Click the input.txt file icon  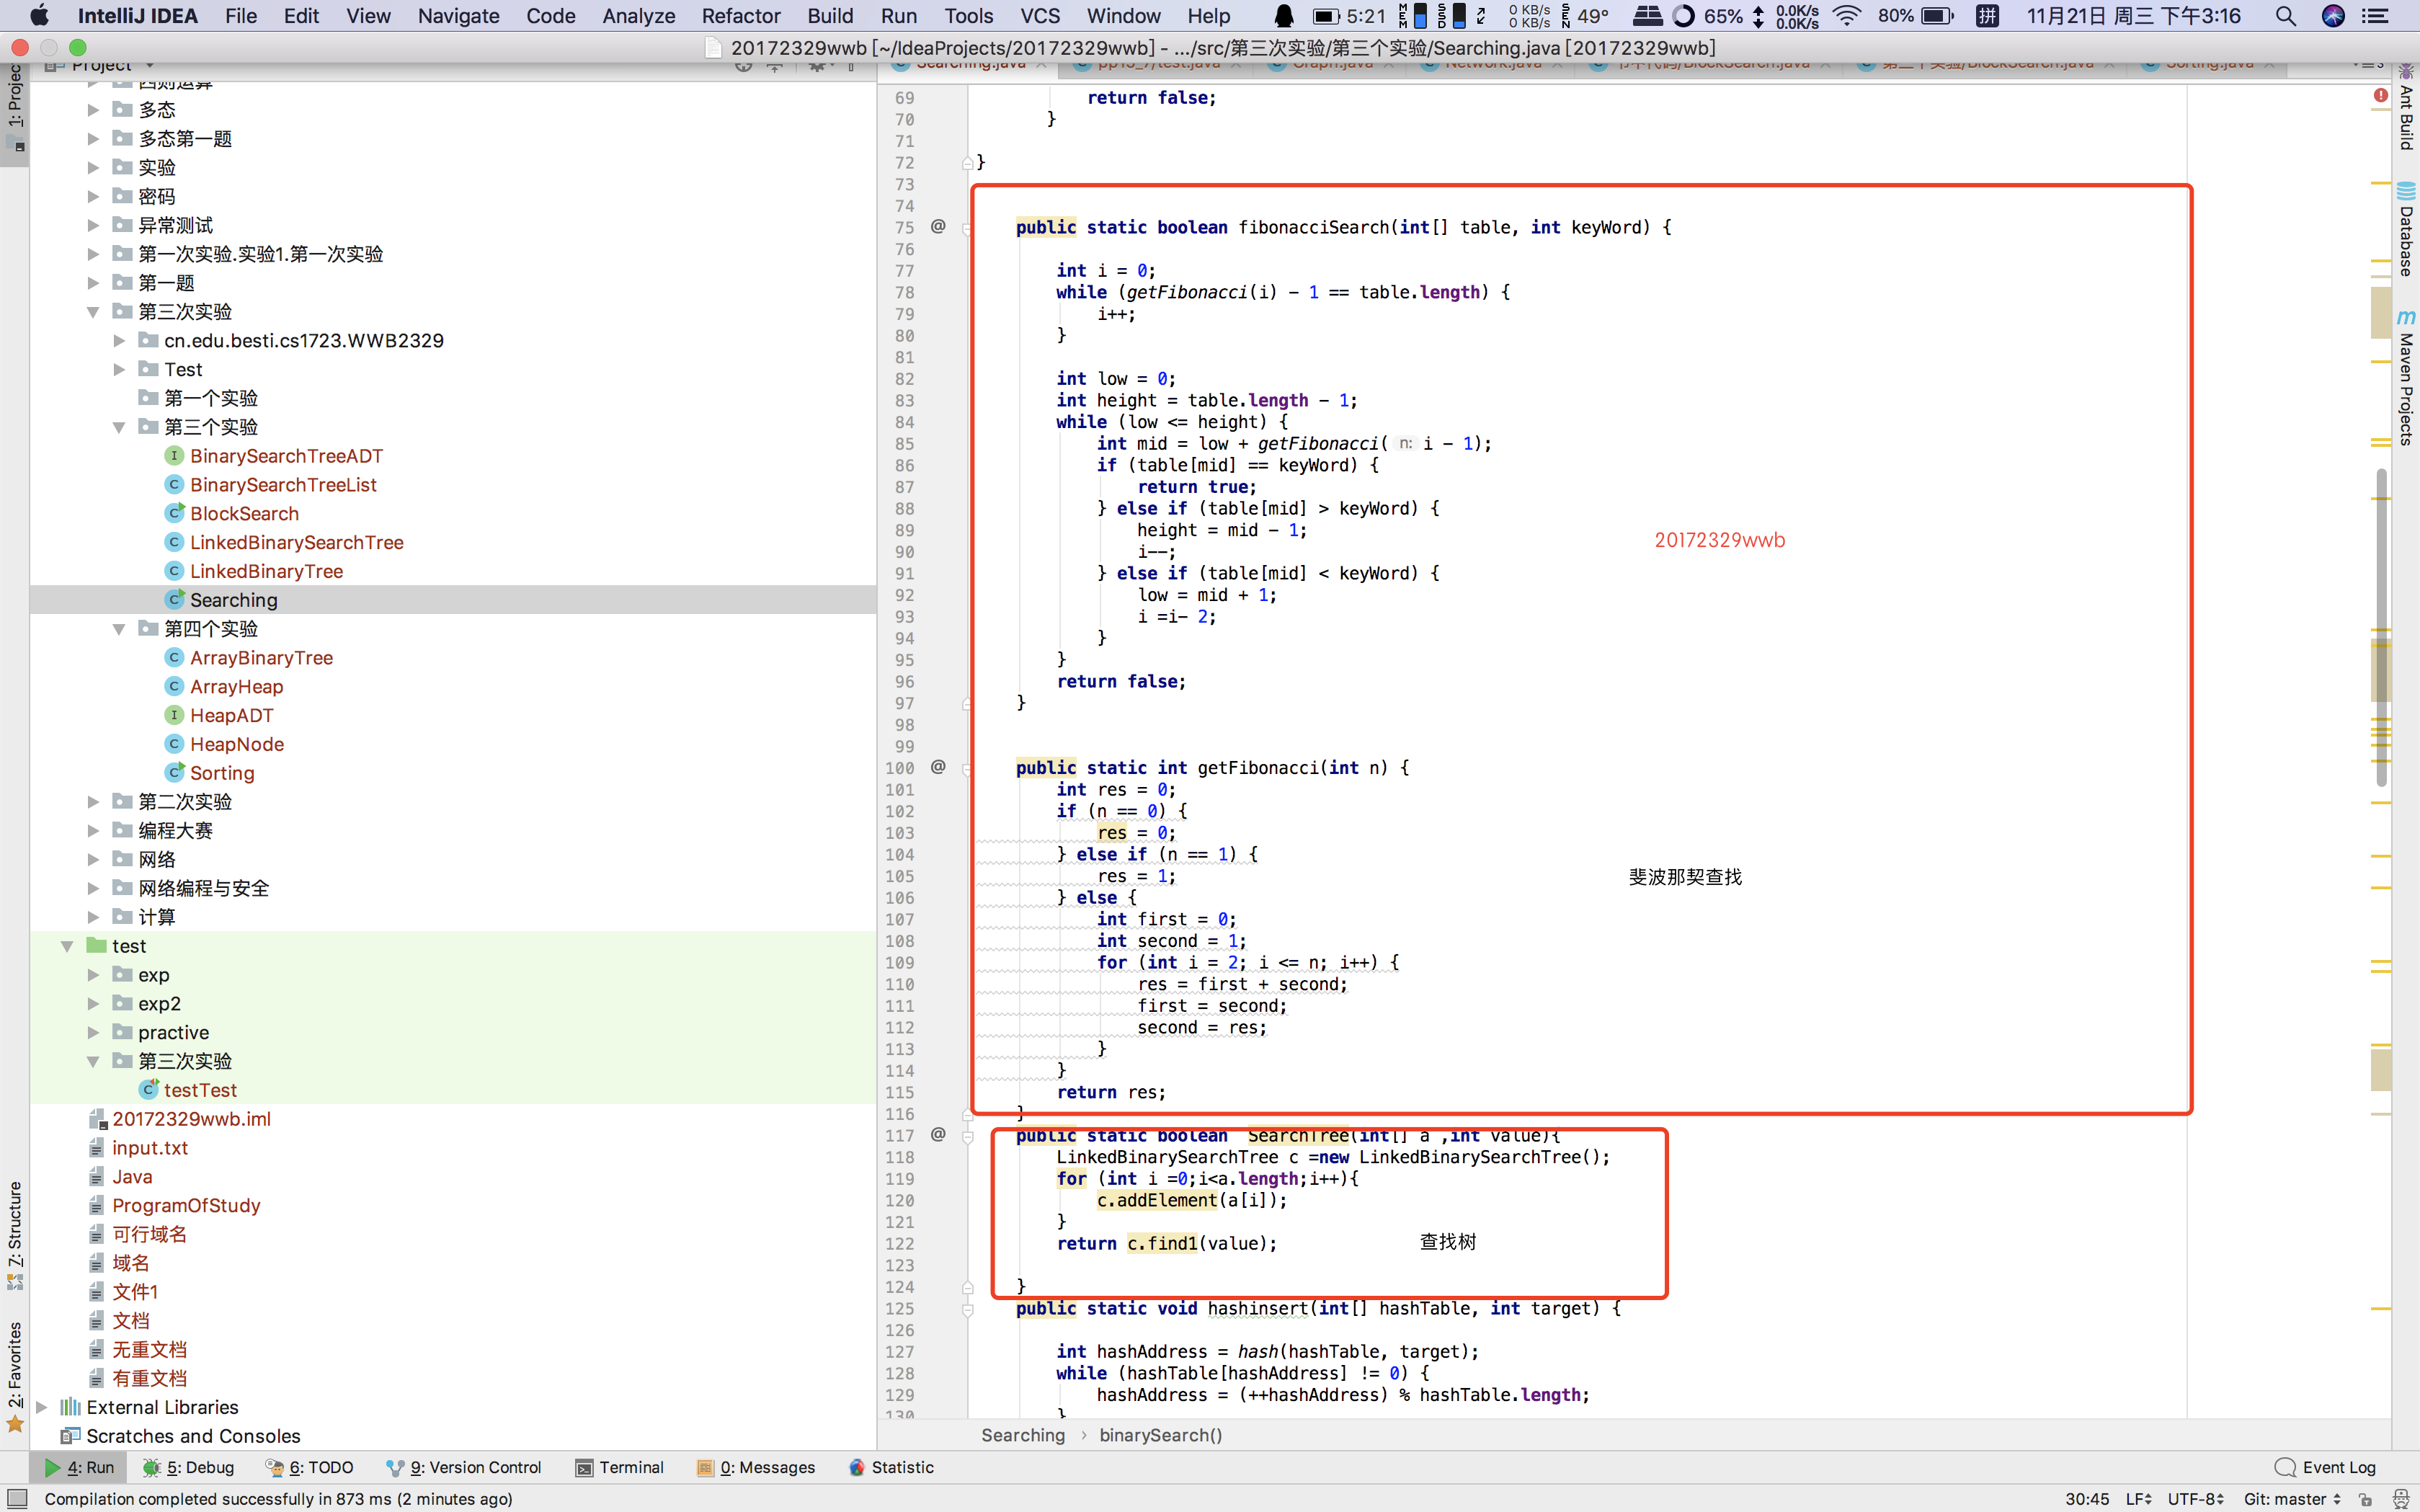pos(96,1148)
